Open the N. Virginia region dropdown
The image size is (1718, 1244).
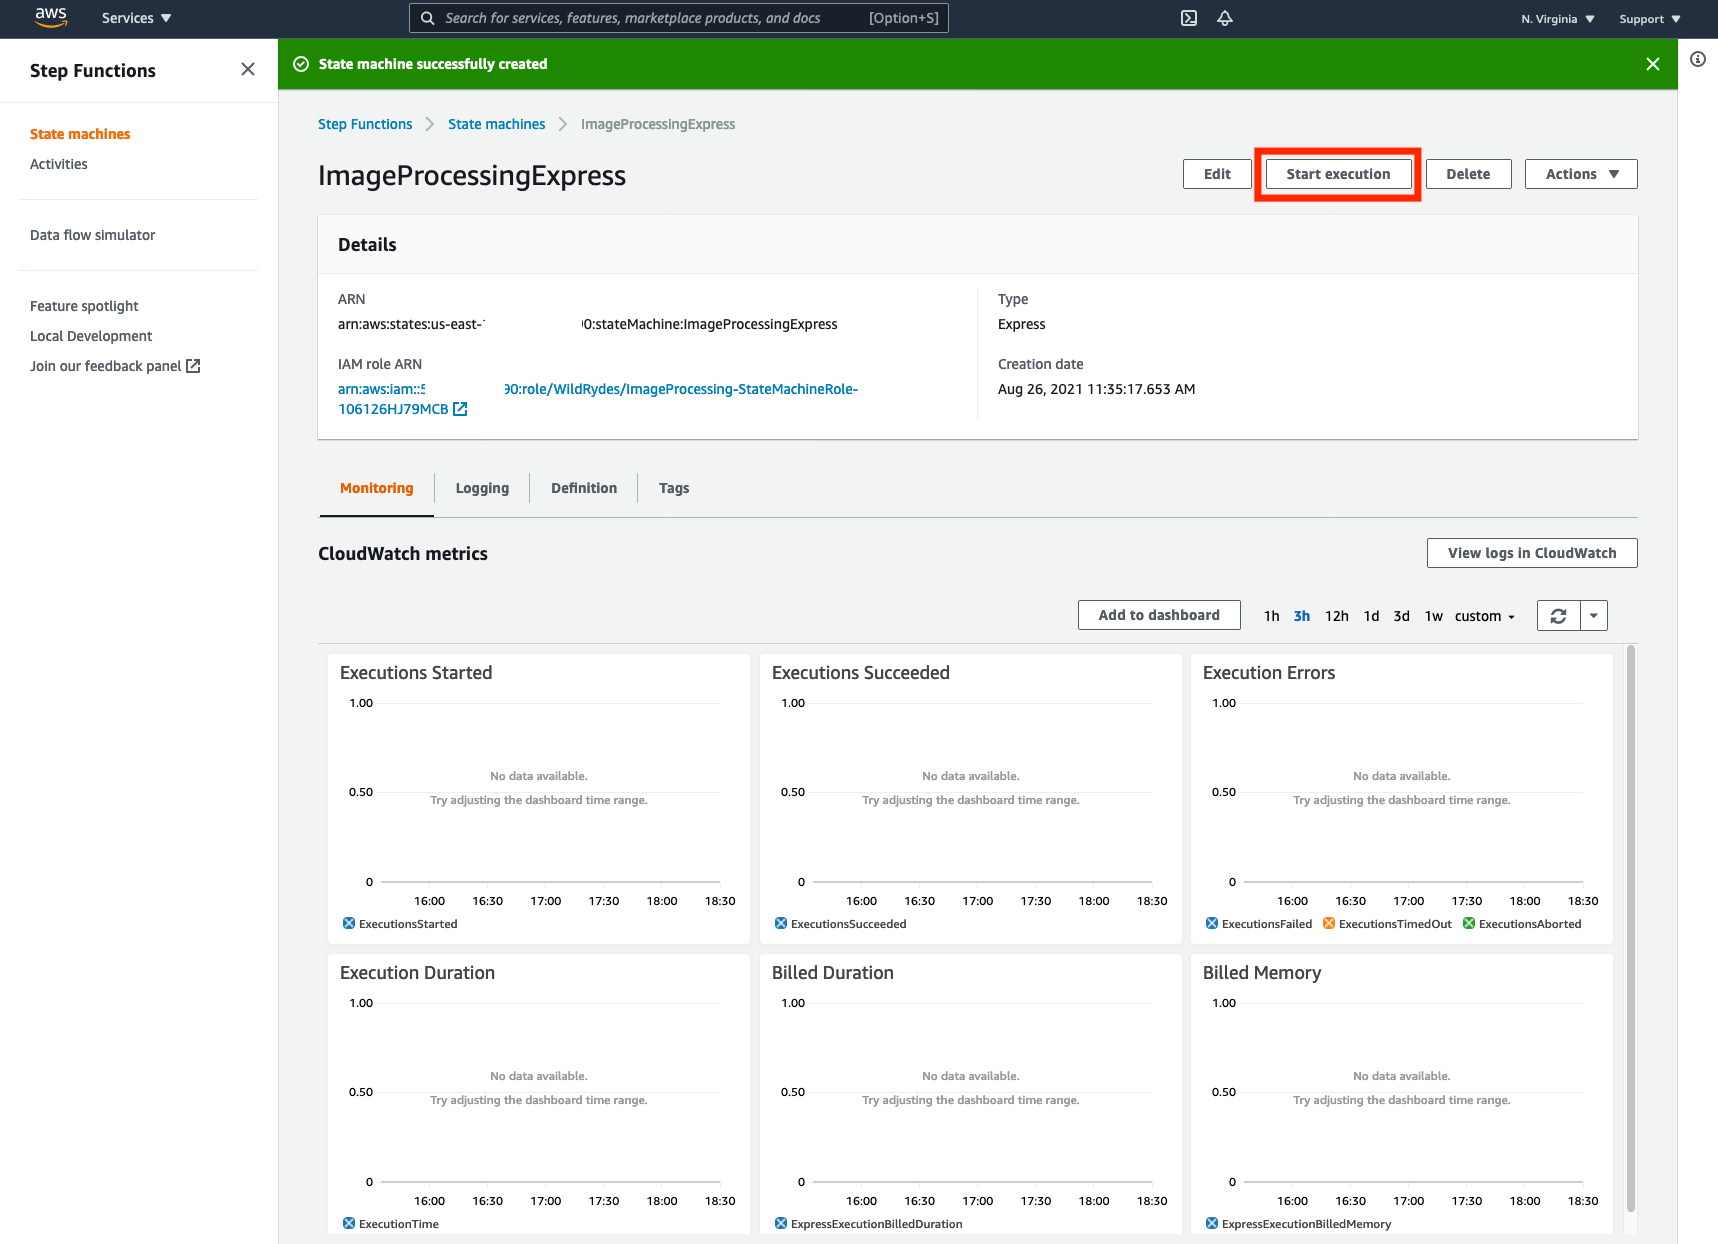(x=1558, y=19)
